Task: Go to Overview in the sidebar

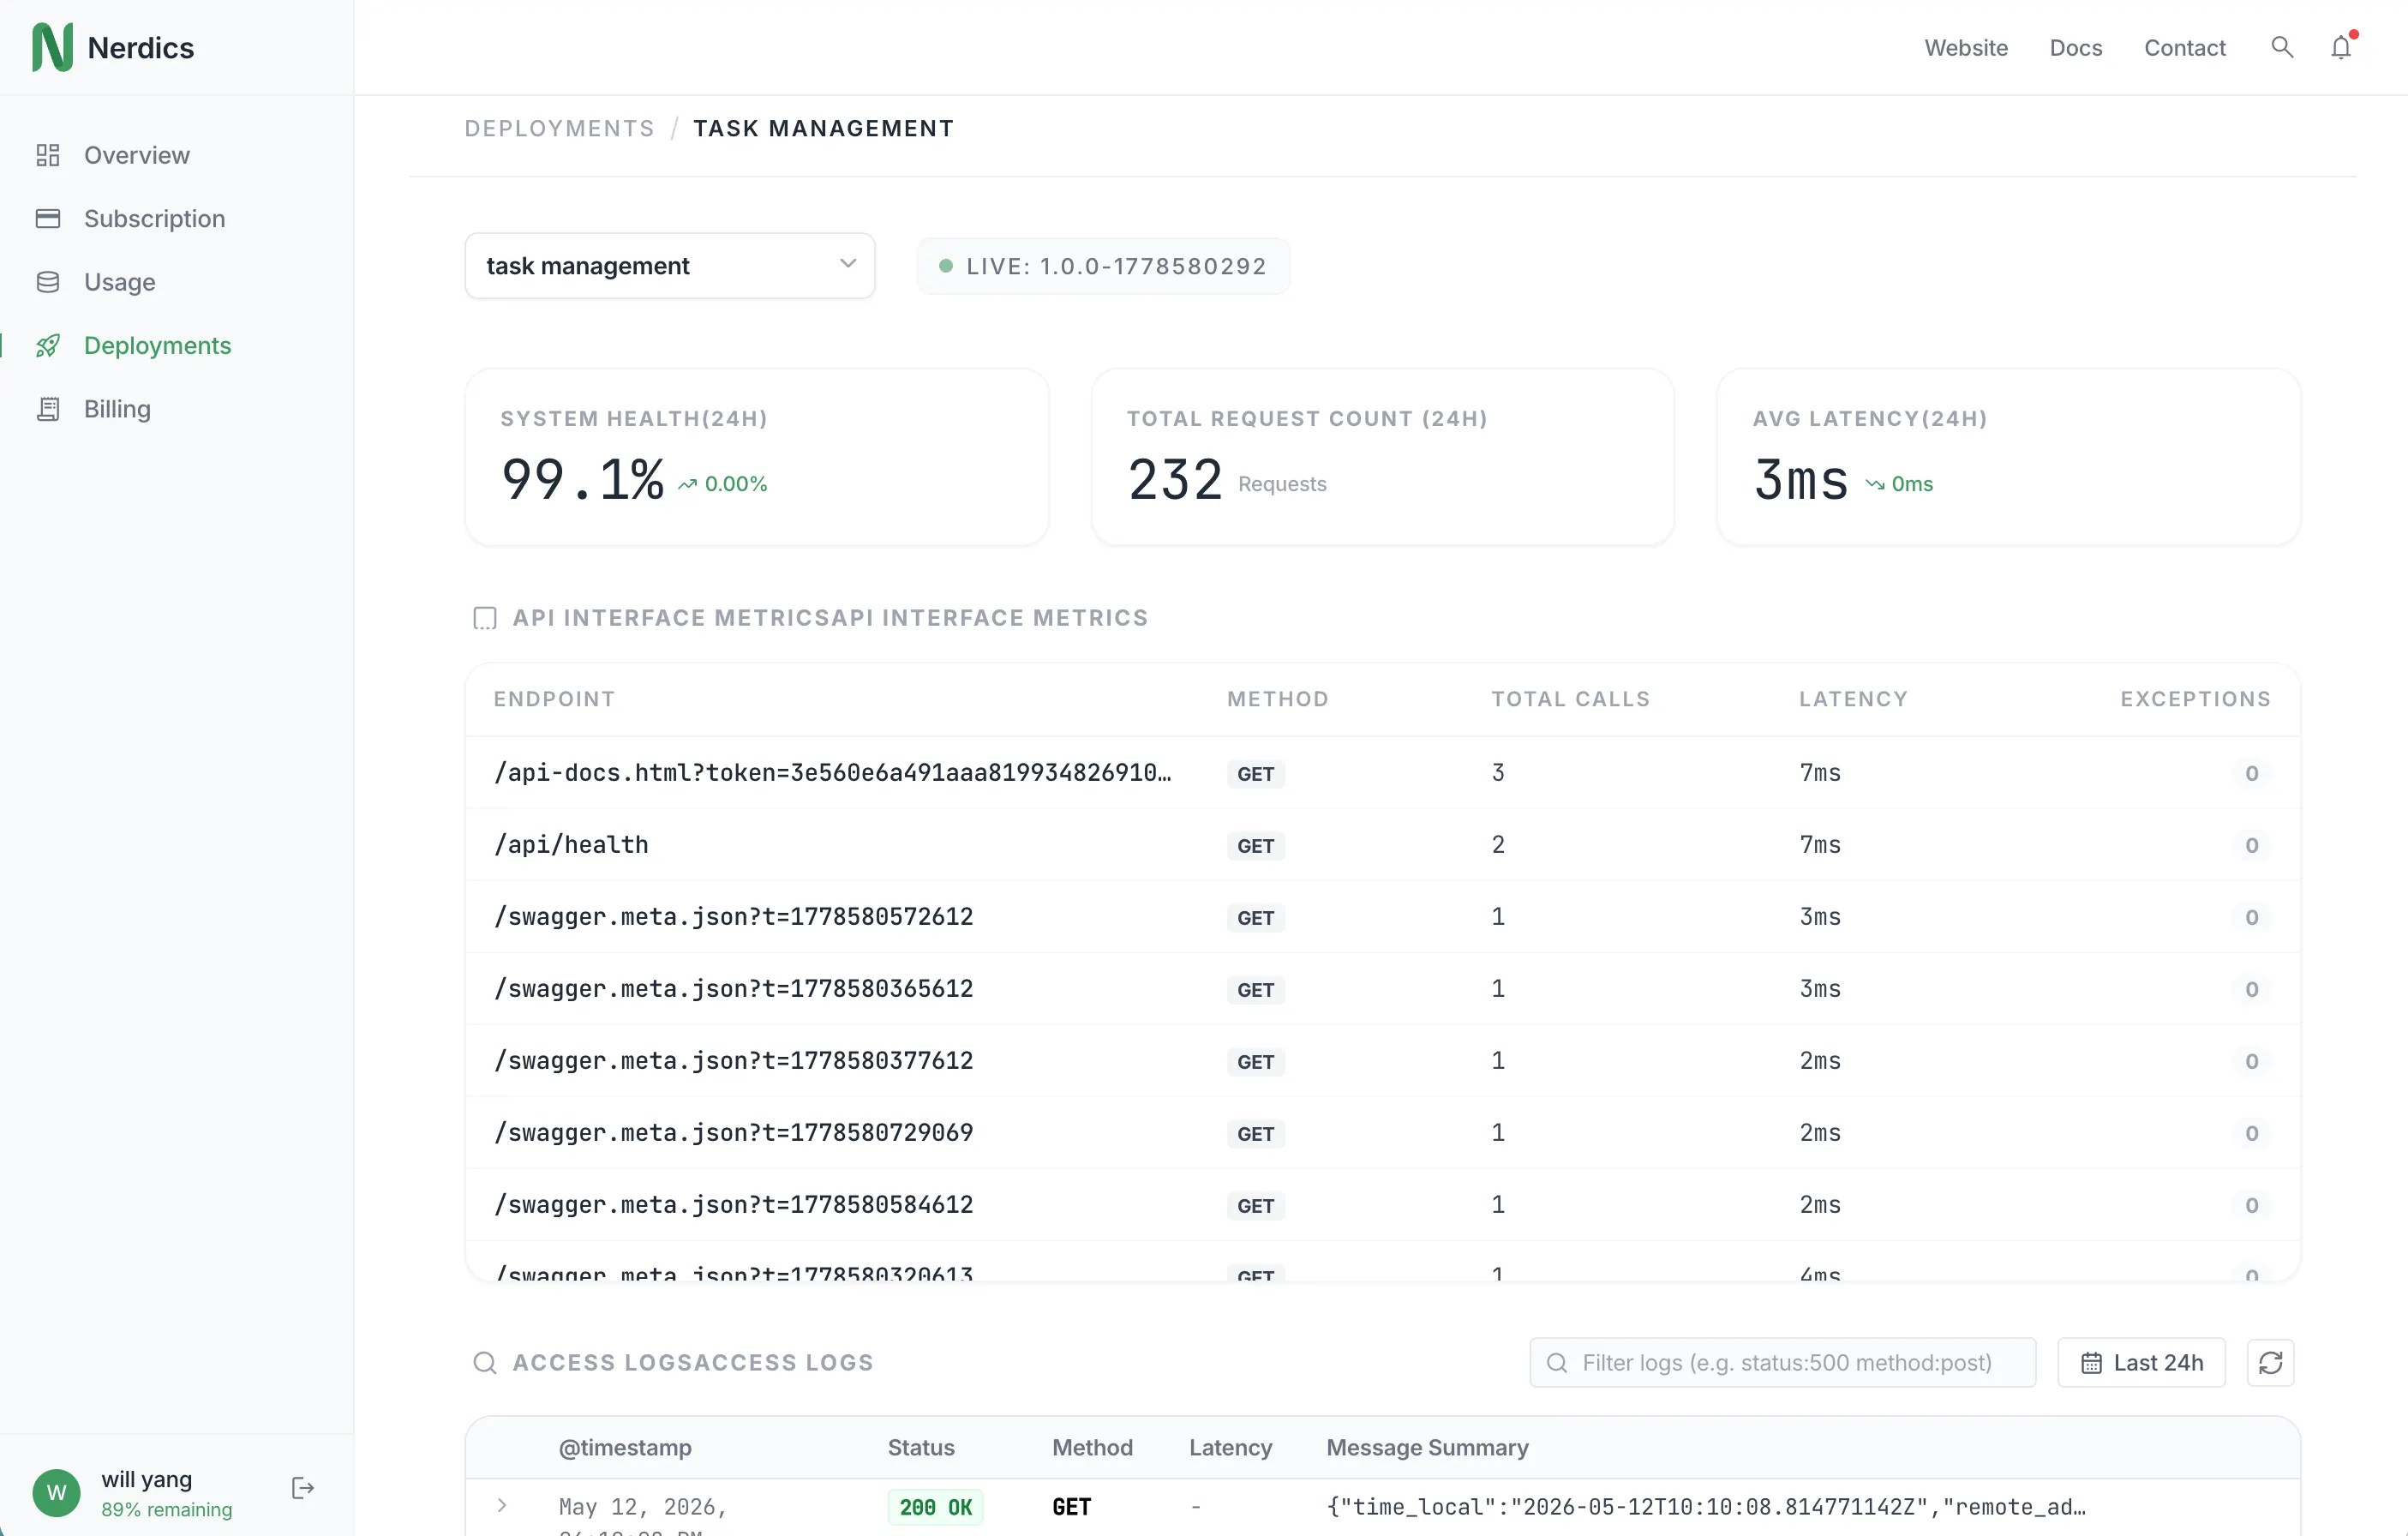Action: (137, 155)
